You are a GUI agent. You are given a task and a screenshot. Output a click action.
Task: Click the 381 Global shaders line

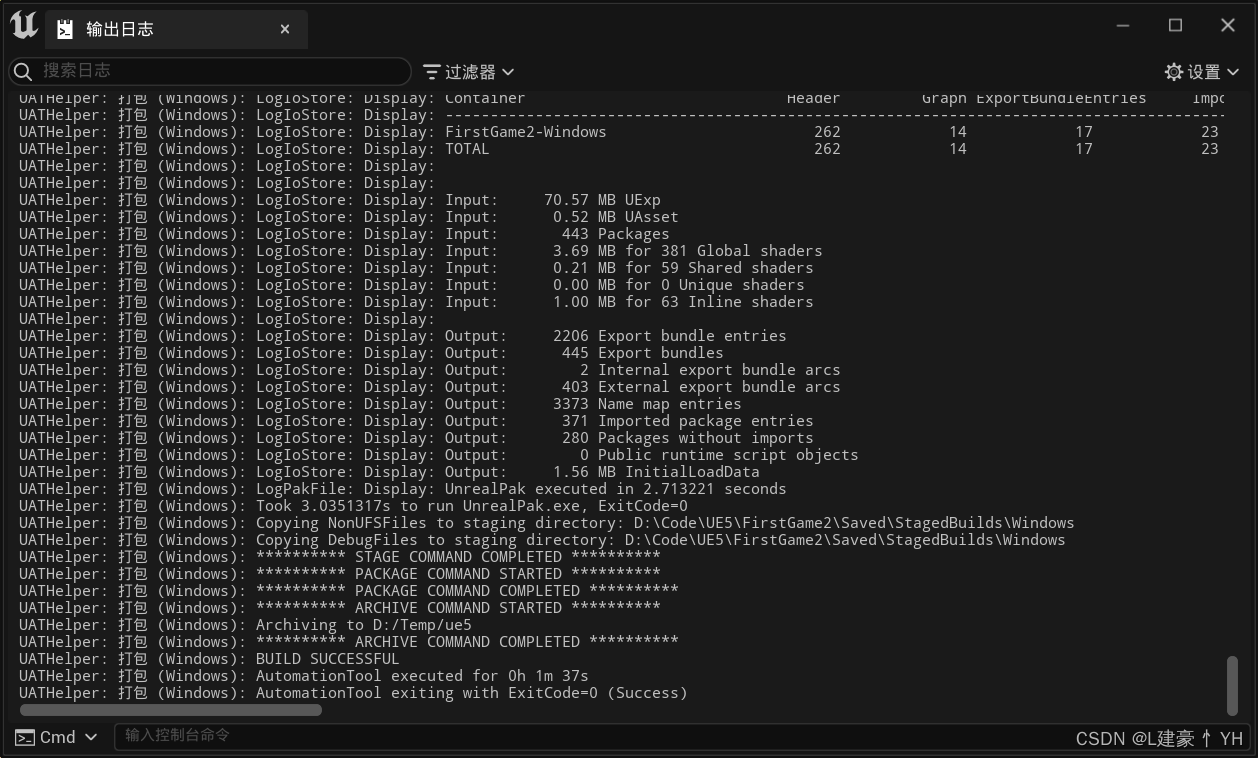421,251
